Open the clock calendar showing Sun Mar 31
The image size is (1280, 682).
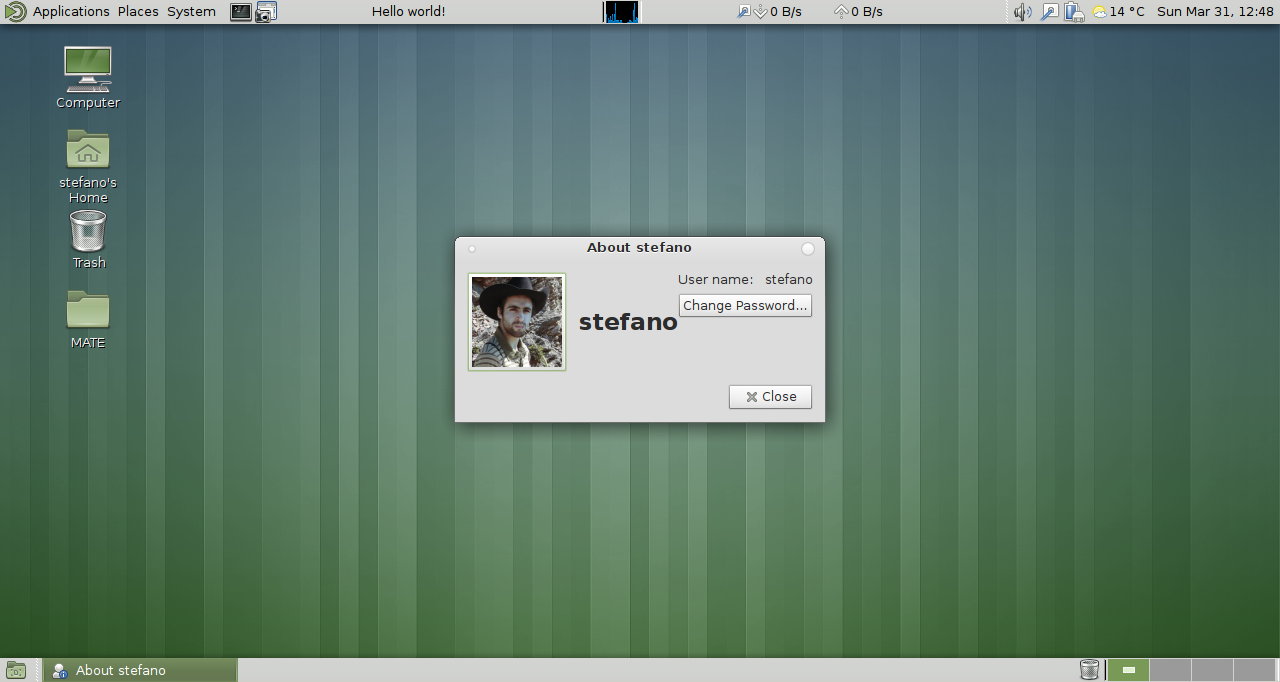coord(1215,12)
